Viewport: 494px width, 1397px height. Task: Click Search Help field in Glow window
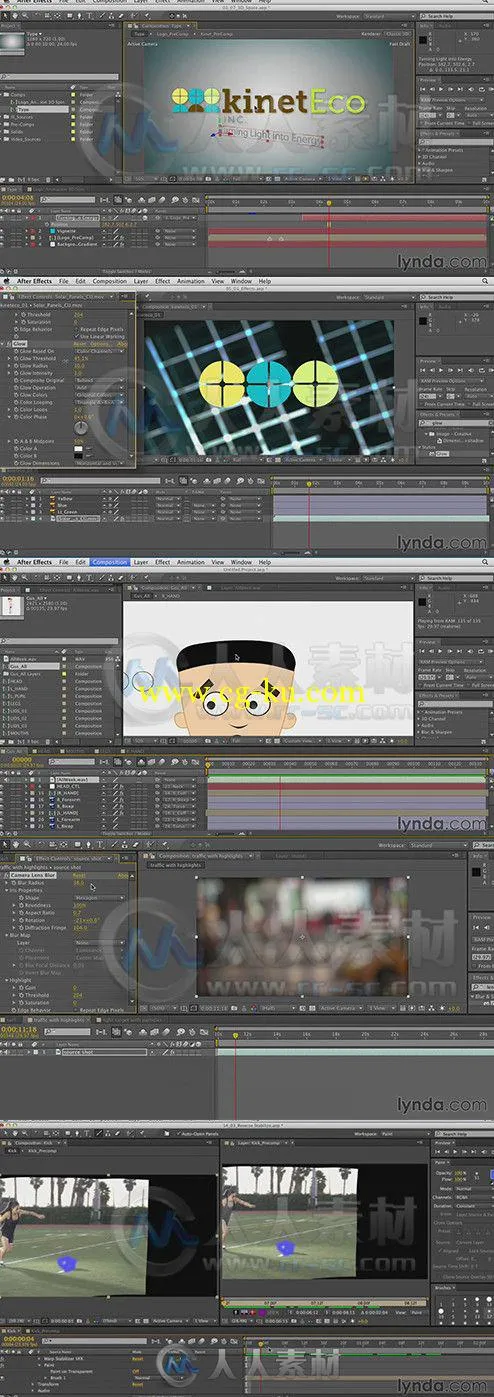[455, 297]
